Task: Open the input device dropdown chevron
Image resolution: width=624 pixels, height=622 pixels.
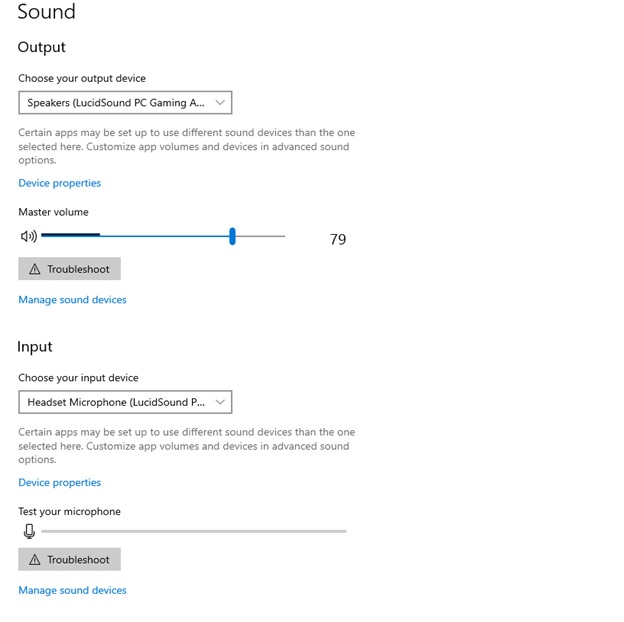Action: click(x=220, y=402)
